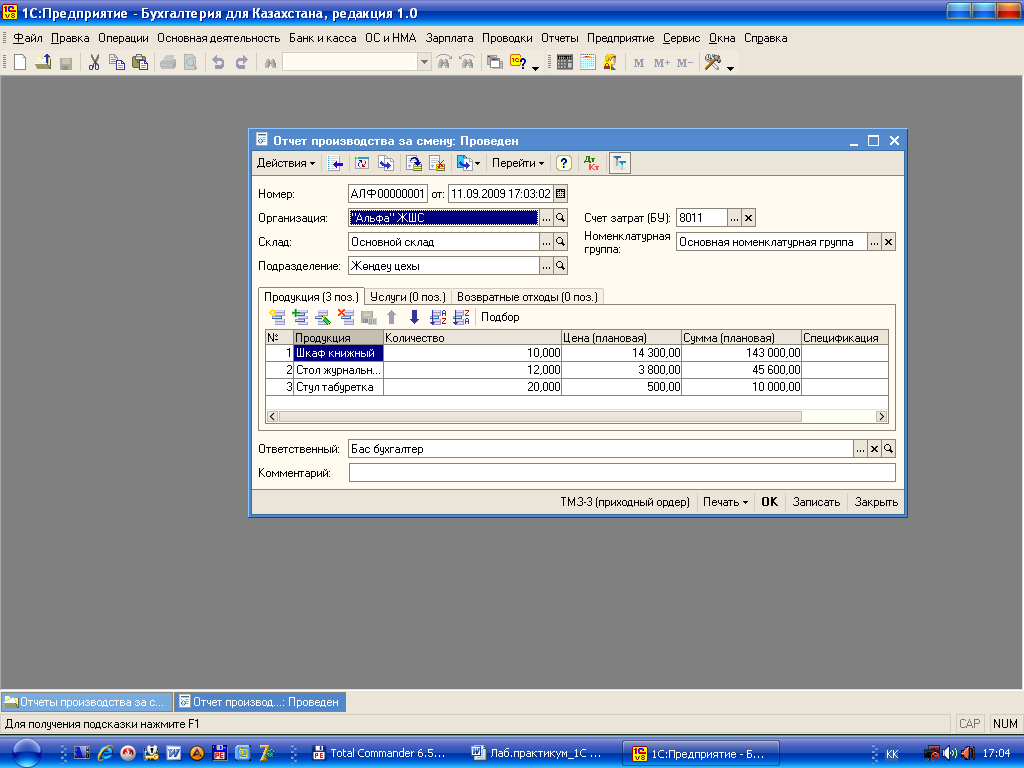
Task: Click the Комментарий input field
Action: [x=622, y=473]
